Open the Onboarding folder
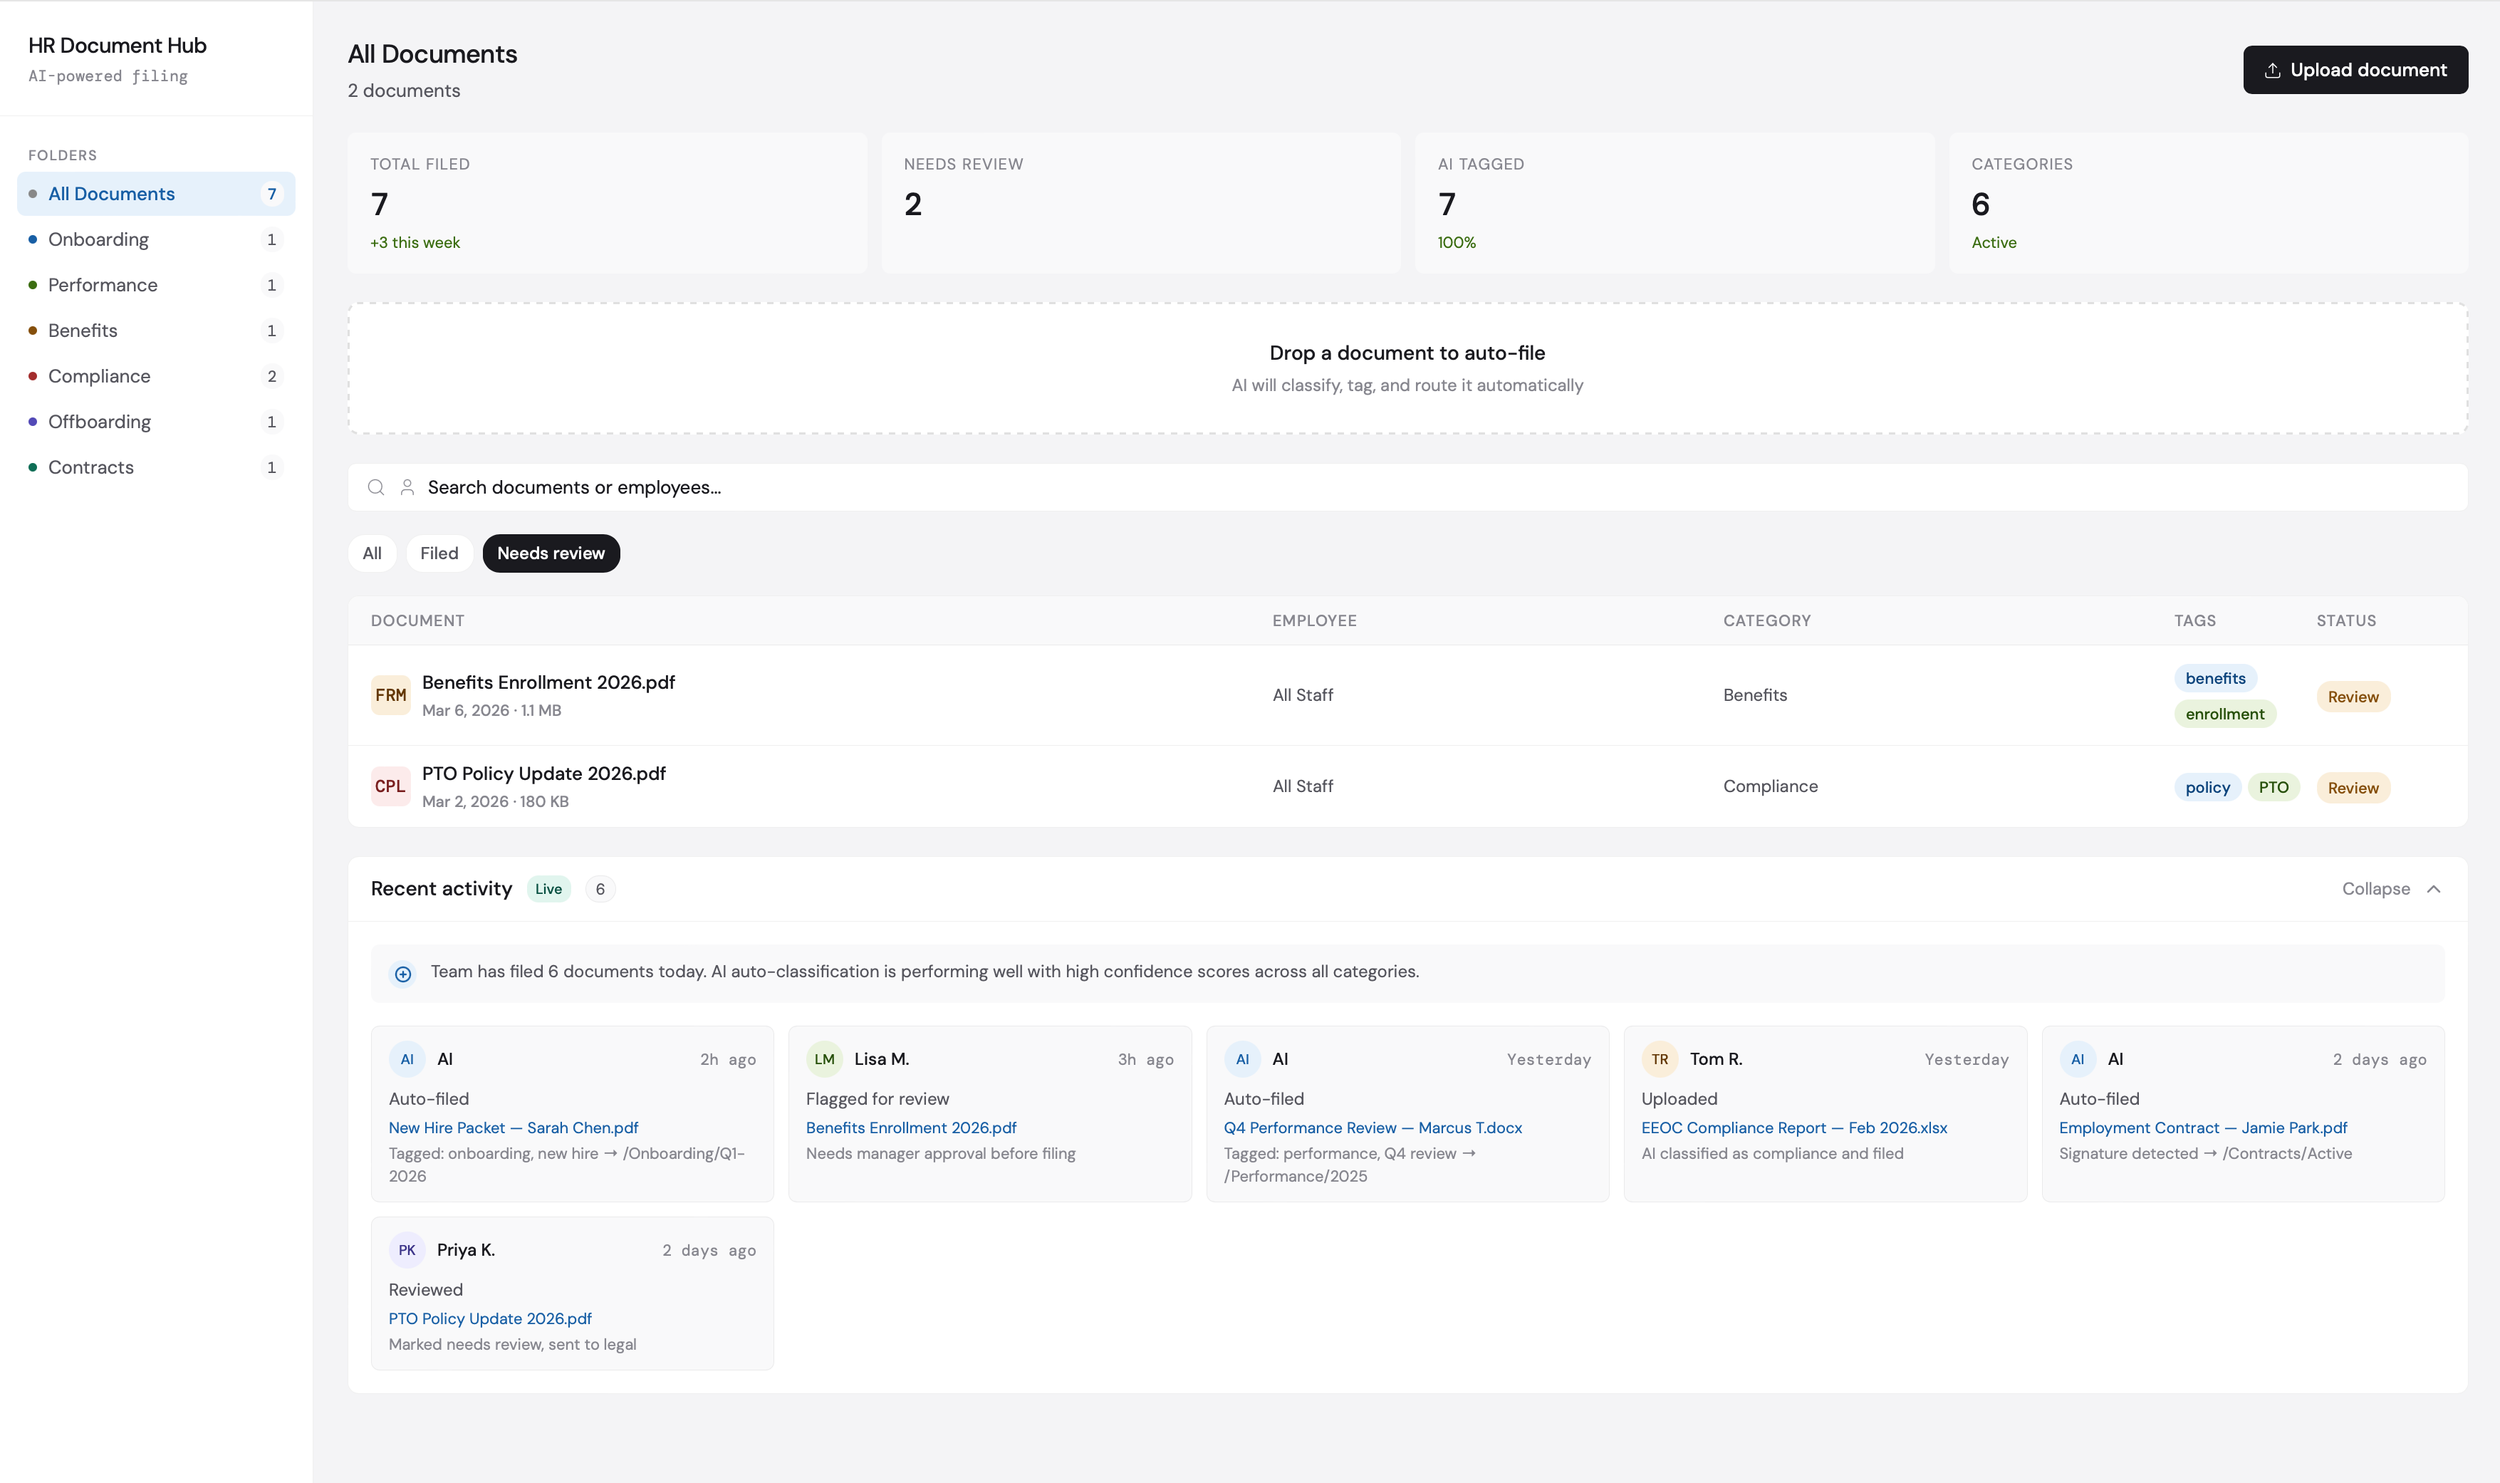Viewport: 2500px width, 1483px height. pyautogui.click(x=98, y=239)
